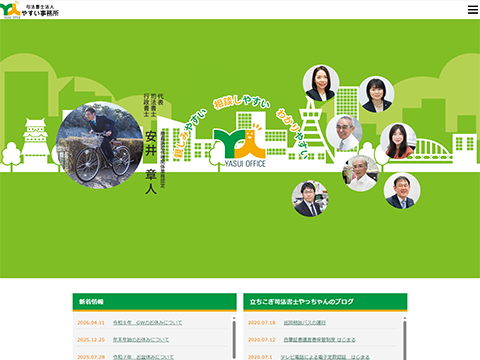Click the やすい事務所 header logo
Screen dimensions: 480x360
click(x=29, y=10)
